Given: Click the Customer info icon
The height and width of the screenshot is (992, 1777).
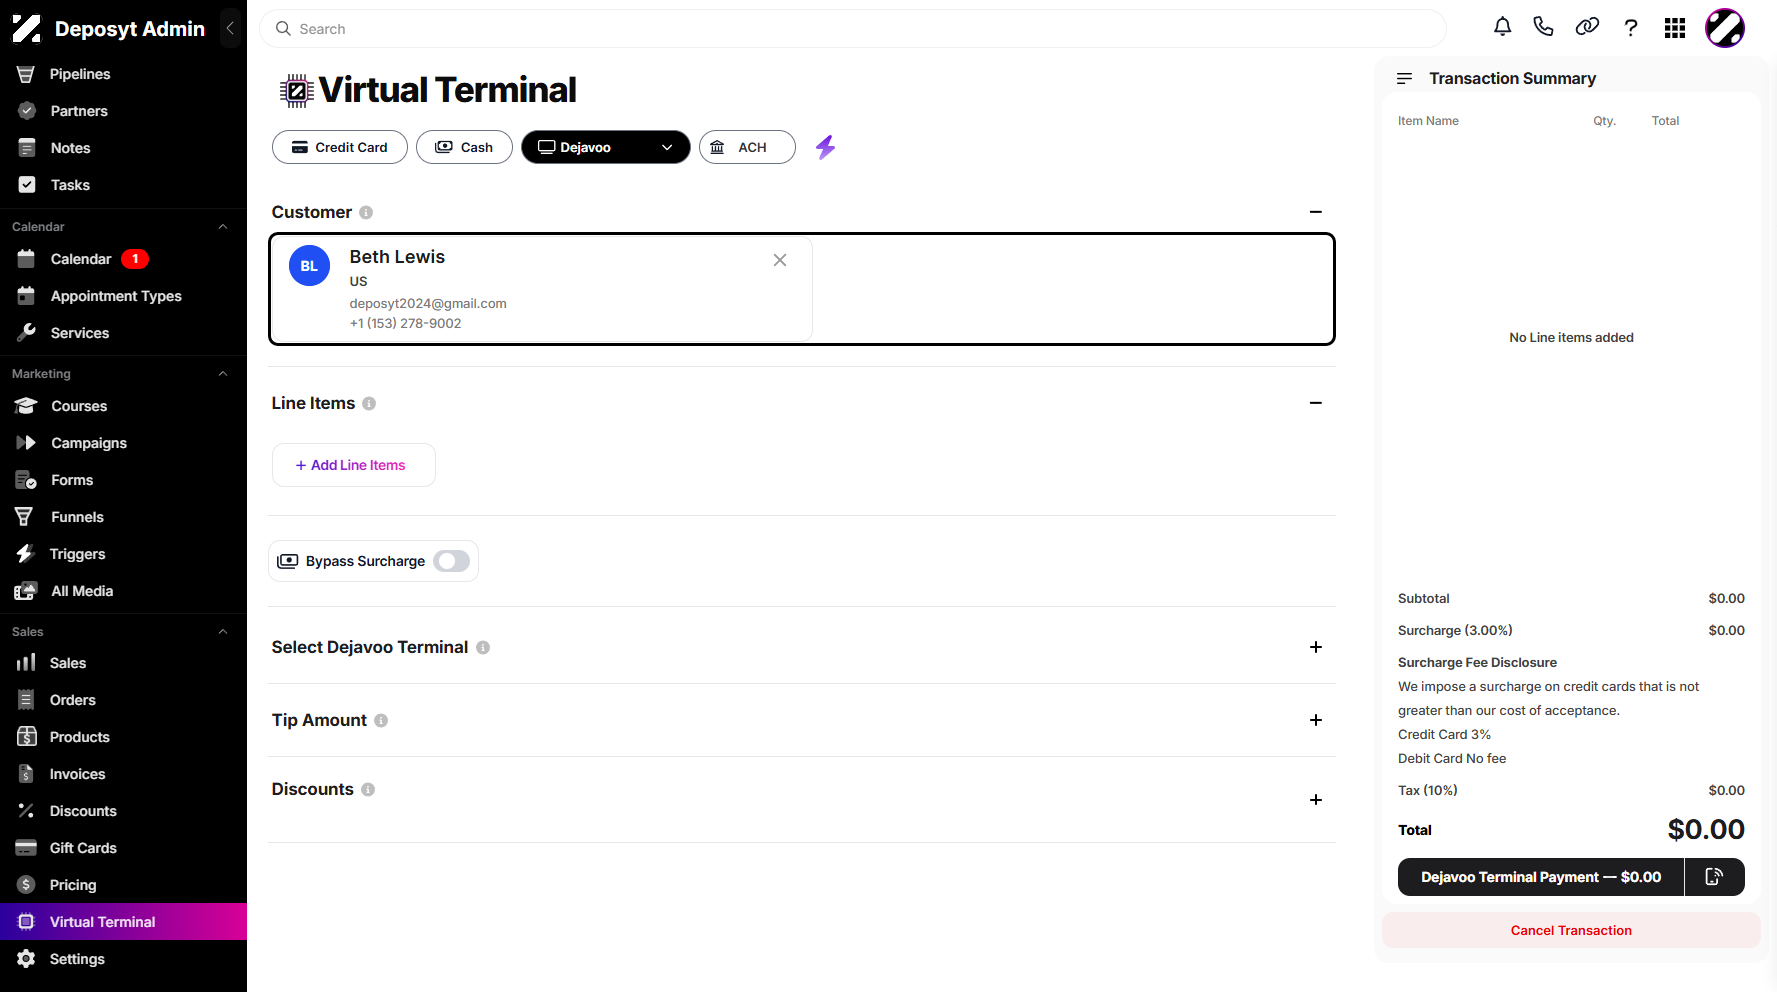Looking at the screenshot, I should [x=366, y=212].
